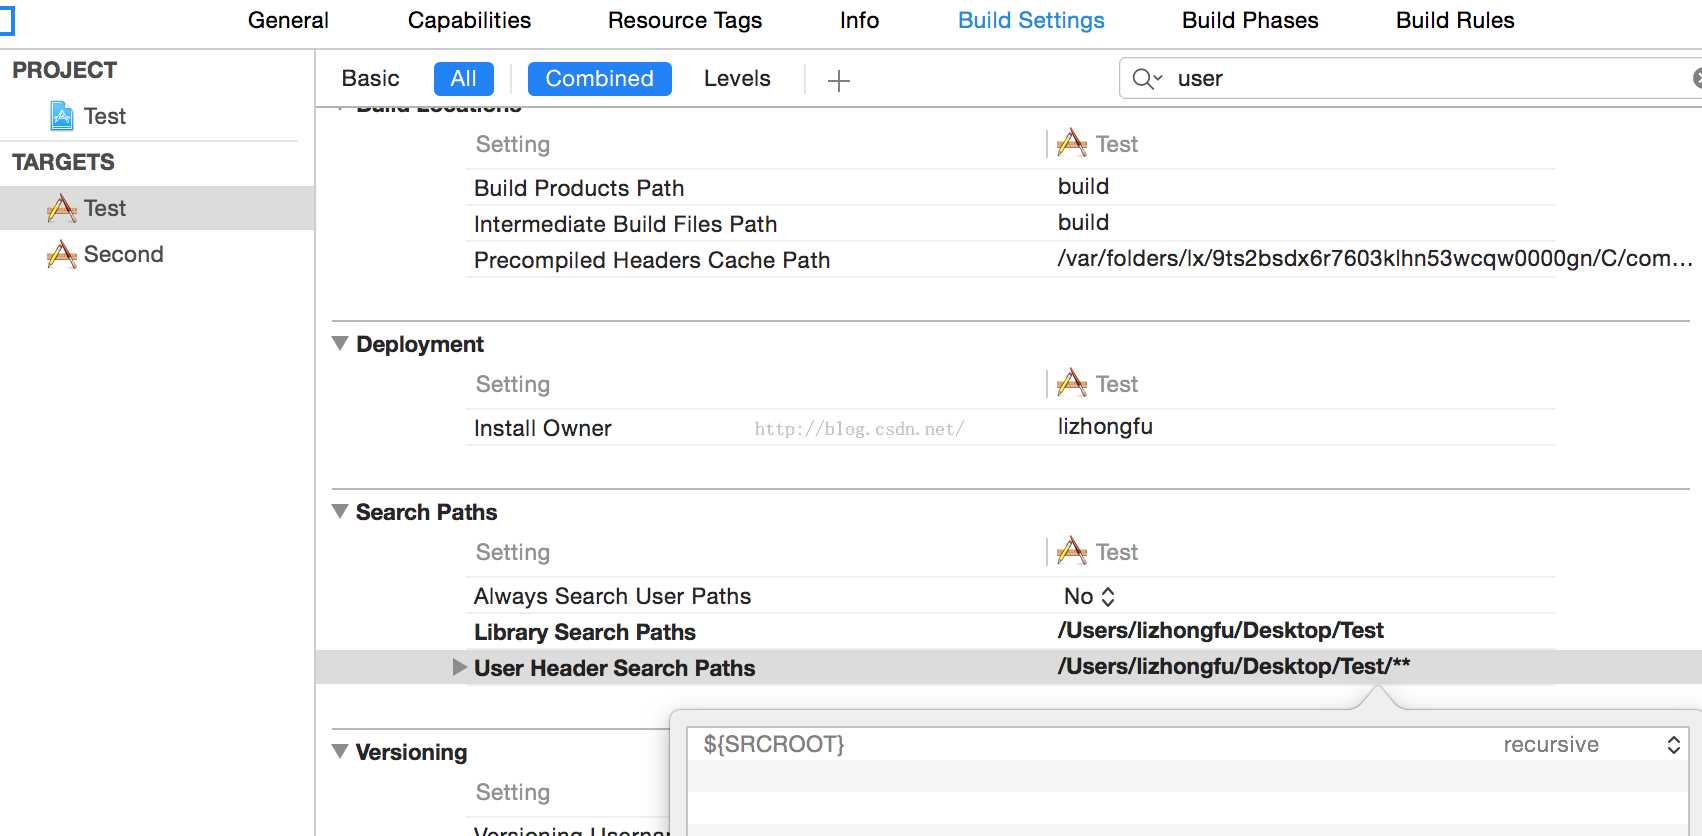Click the ${SRCROOT} path entry in popup
This screenshot has width=1702, height=836.
click(774, 744)
